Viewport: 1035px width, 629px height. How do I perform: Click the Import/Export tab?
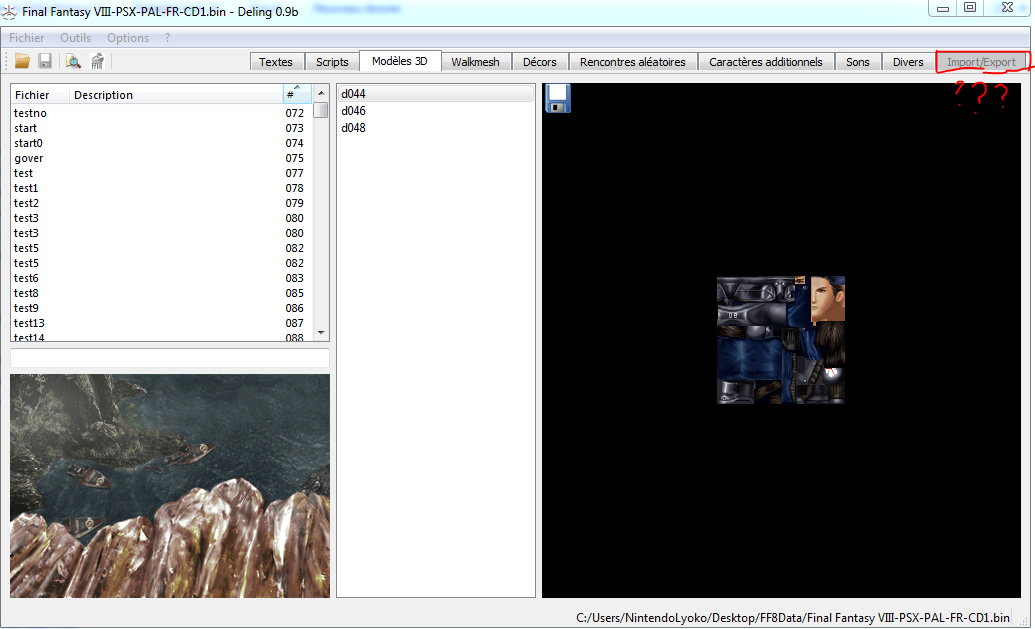tap(981, 62)
